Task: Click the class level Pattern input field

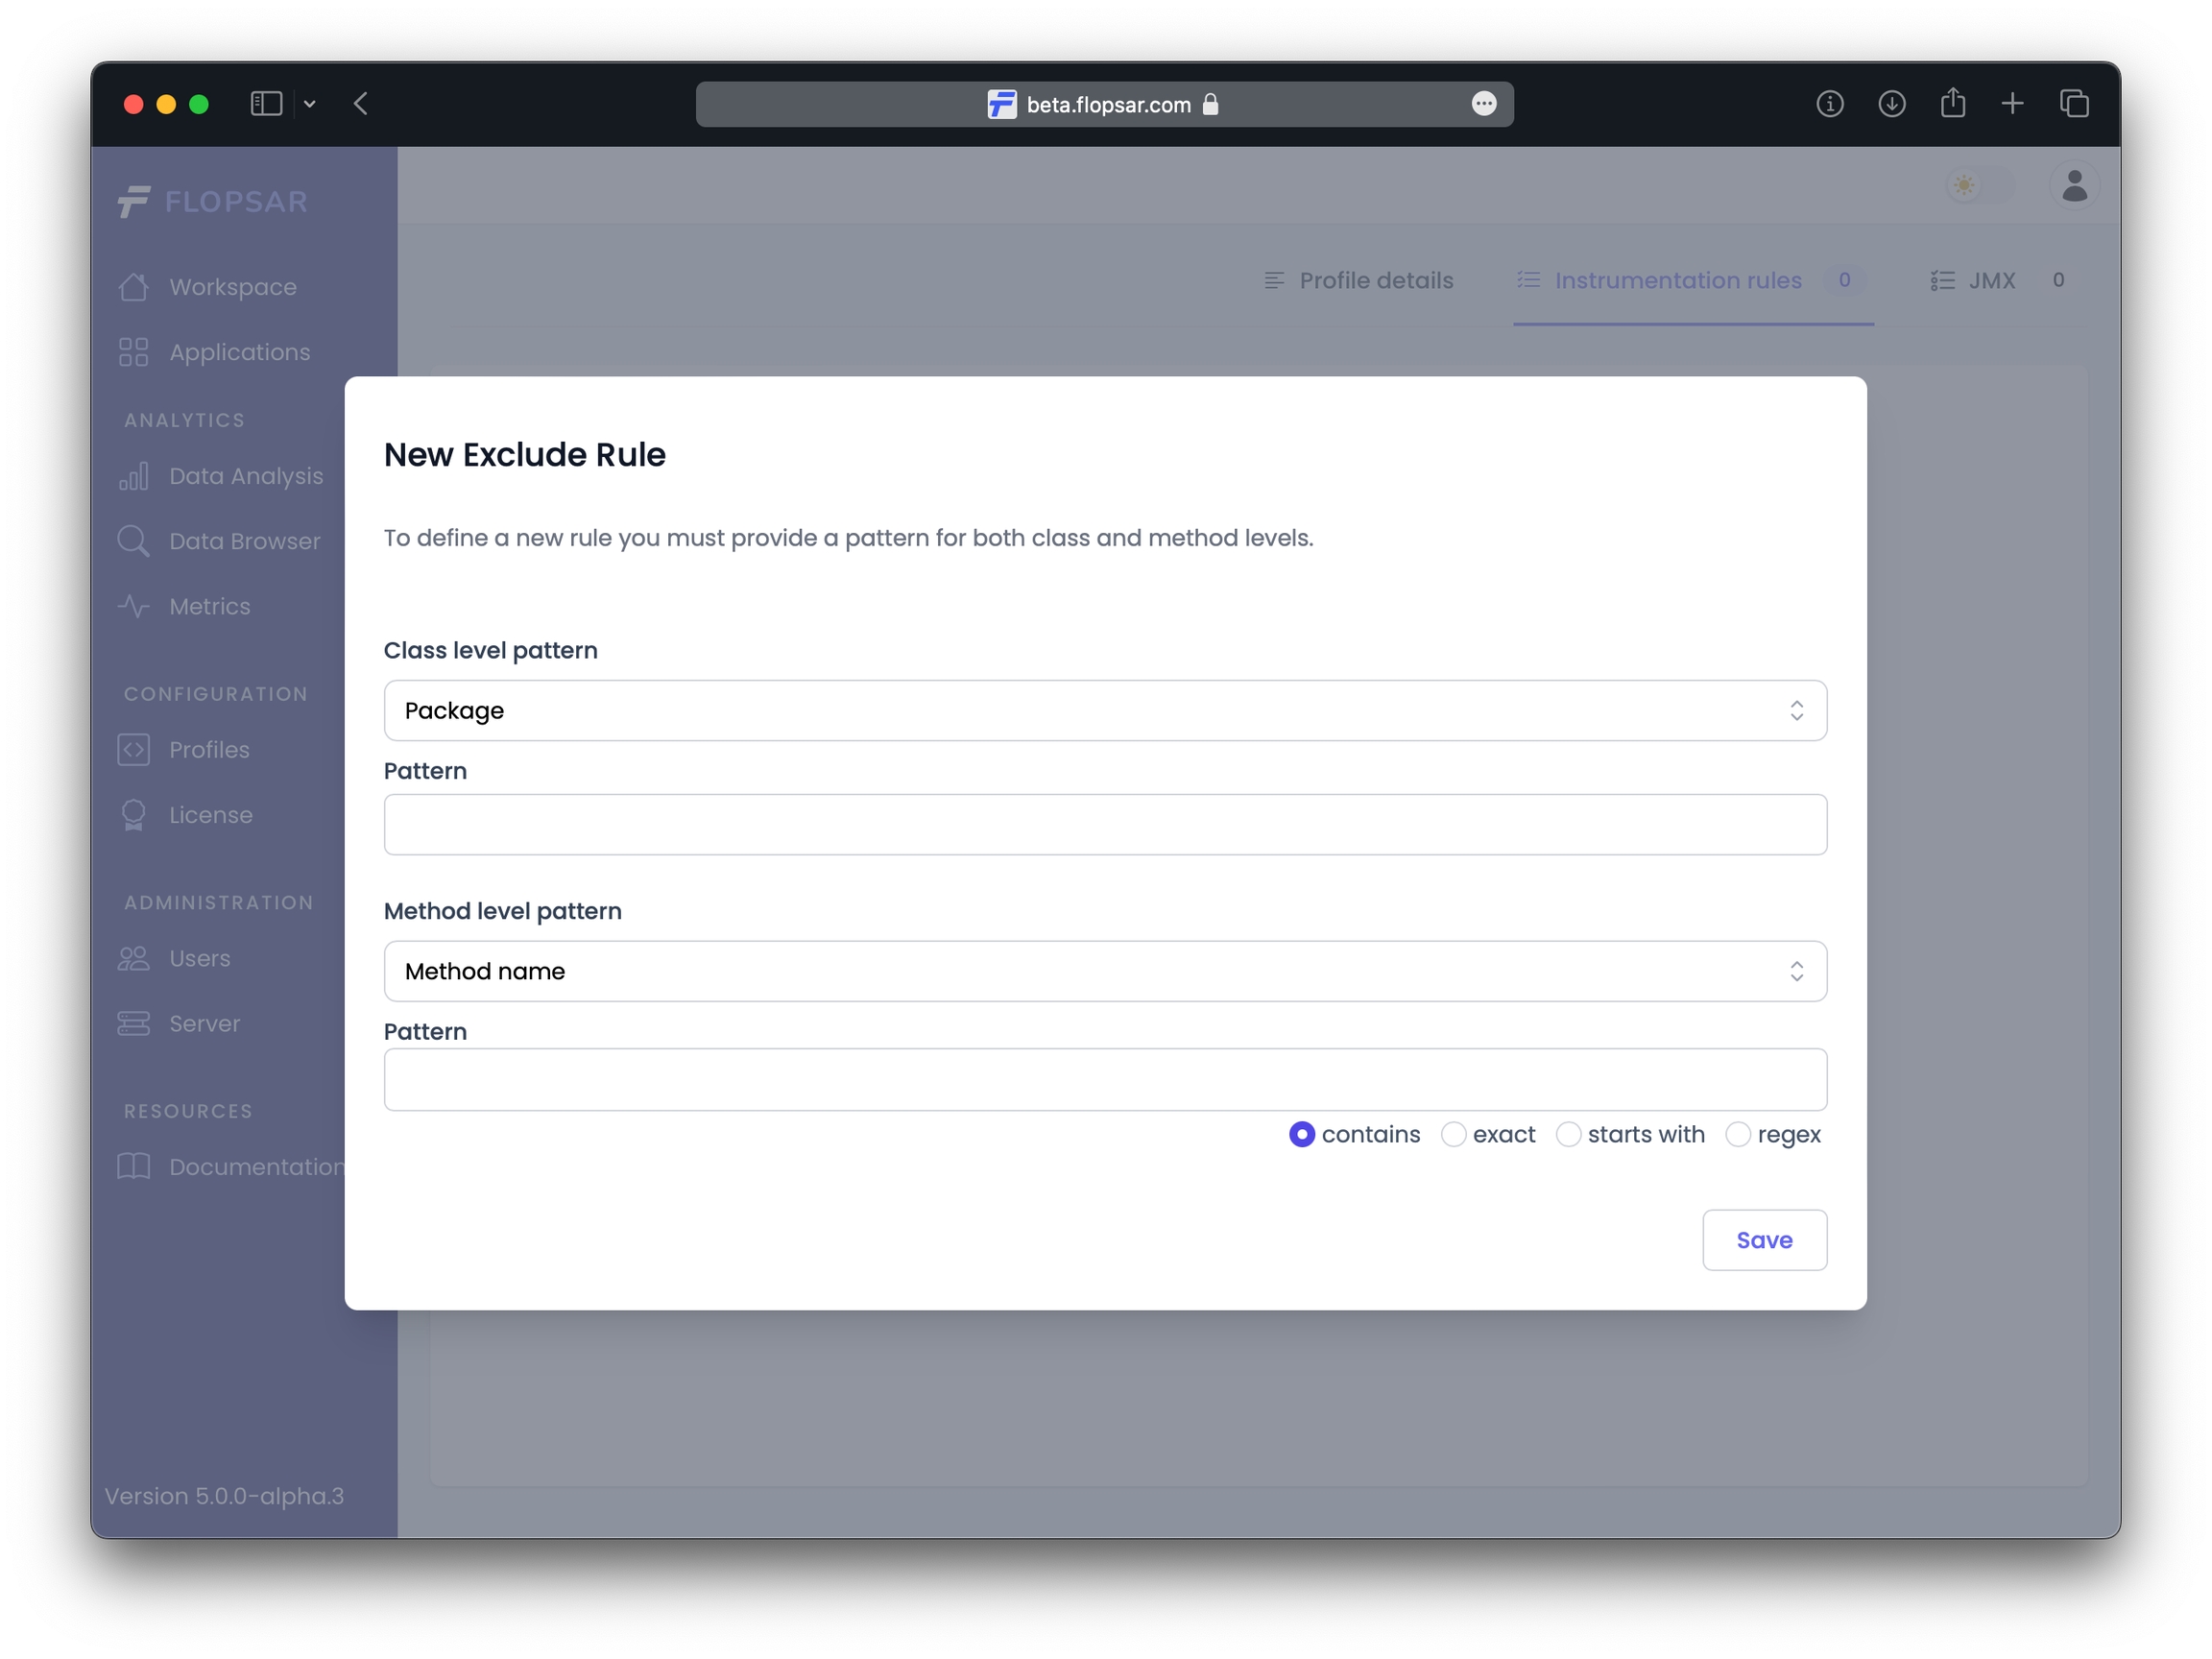Action: click(x=1105, y=825)
